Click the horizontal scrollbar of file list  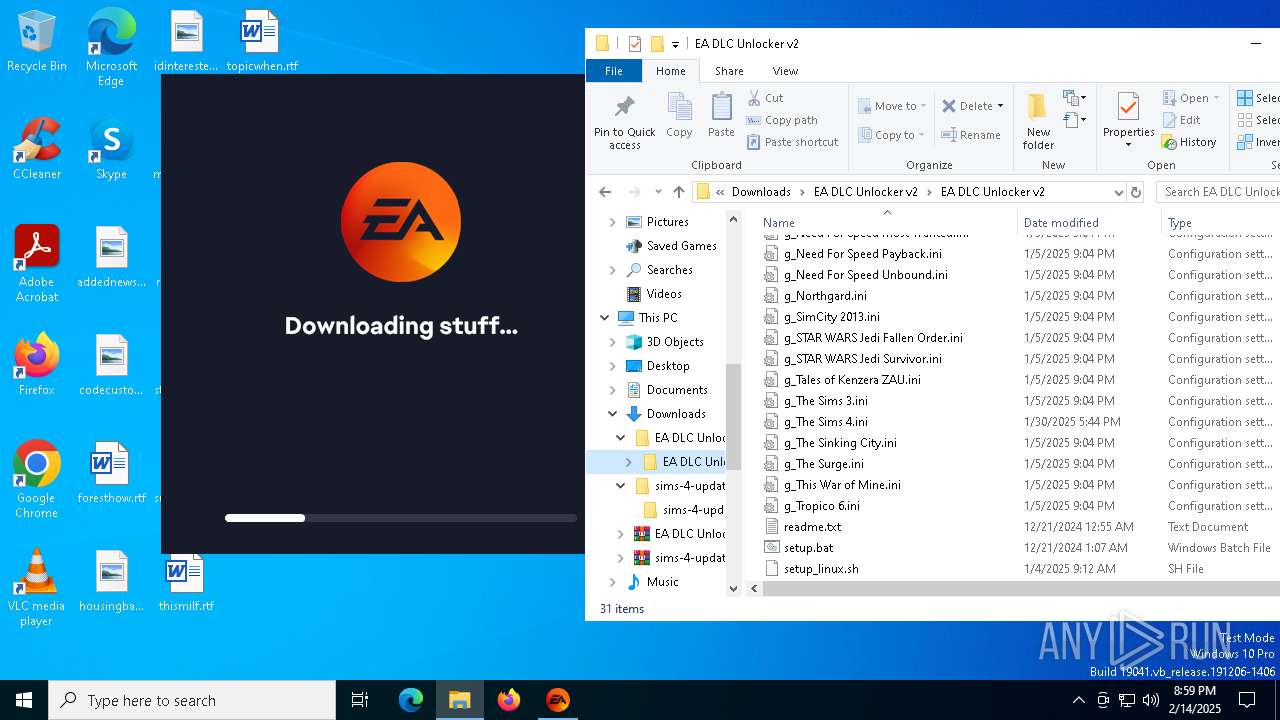click(x=1020, y=589)
